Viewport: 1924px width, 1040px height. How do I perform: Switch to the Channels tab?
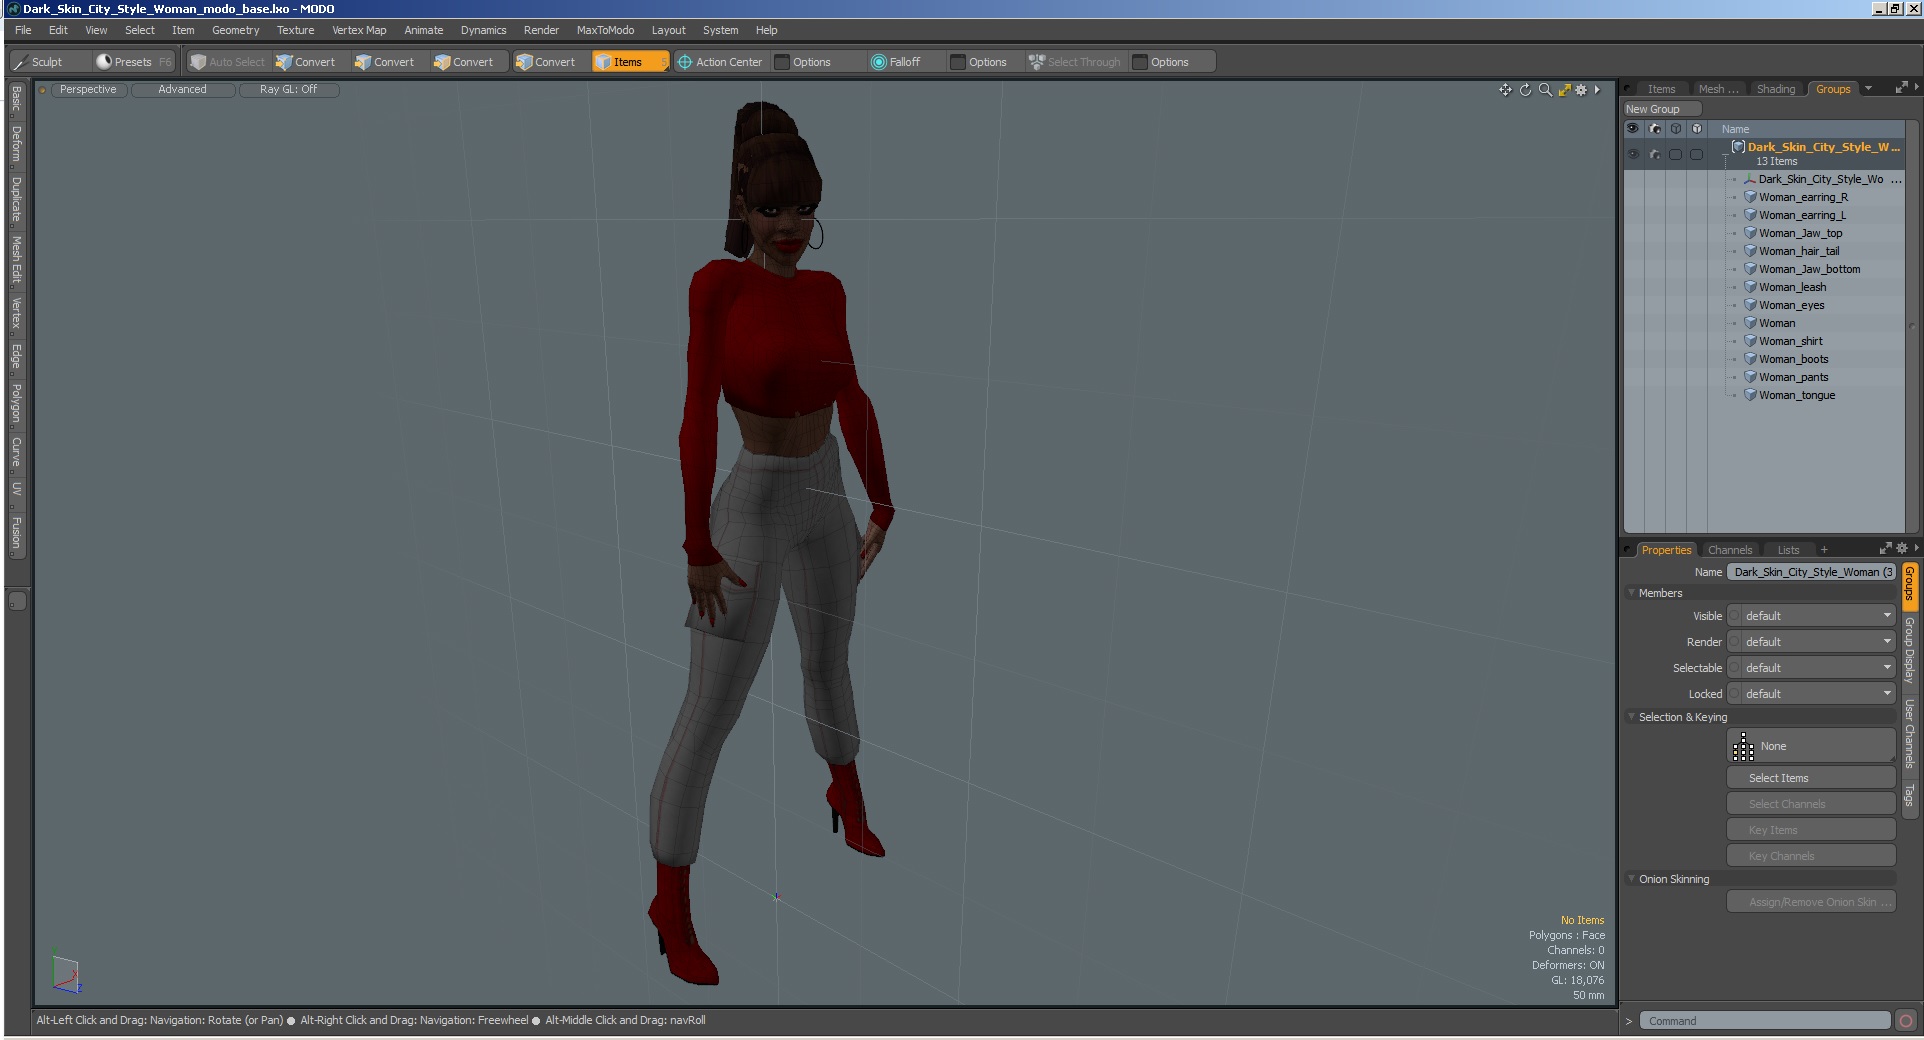[1730, 550]
